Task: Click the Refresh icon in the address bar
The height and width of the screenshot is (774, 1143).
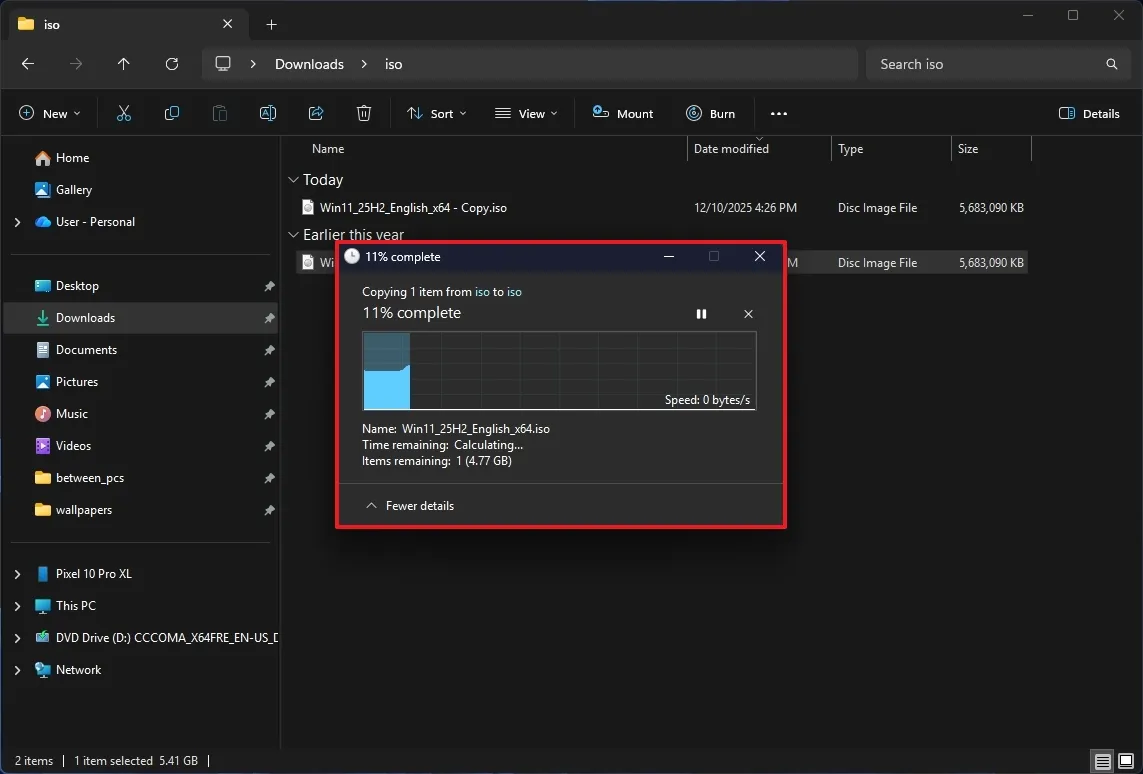Action: coord(171,63)
